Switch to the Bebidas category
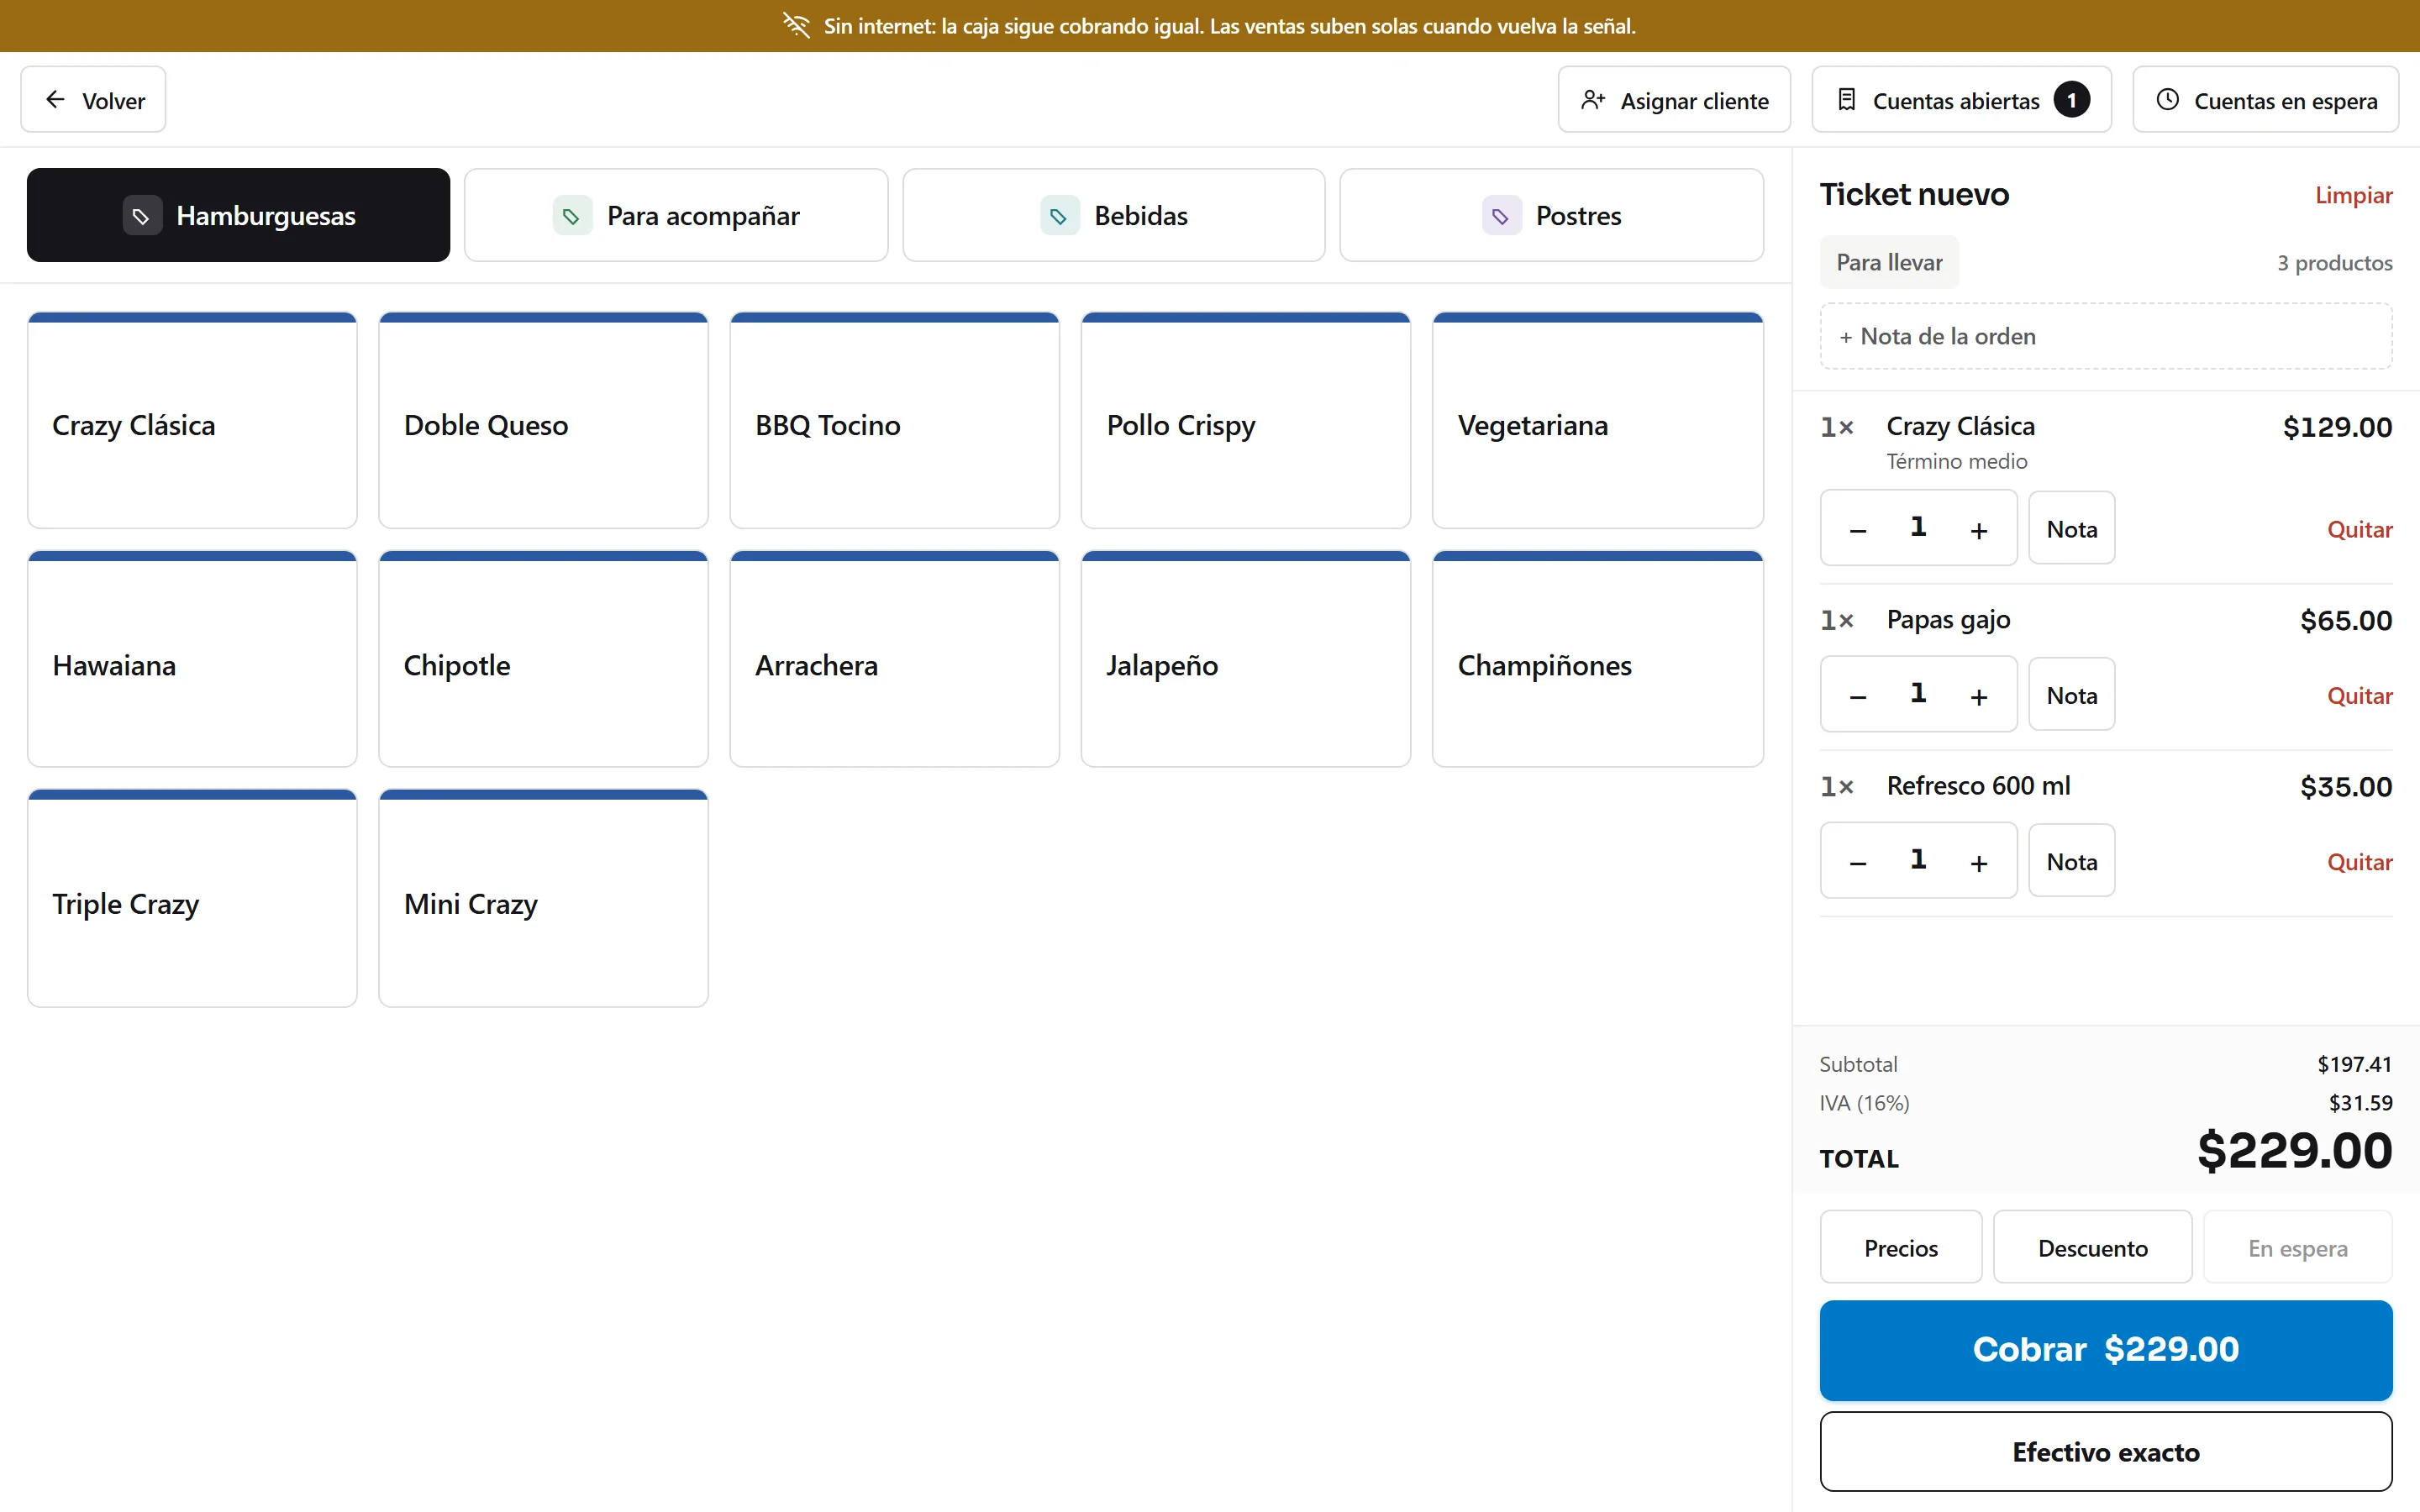2420x1512 pixels. pos(1114,215)
